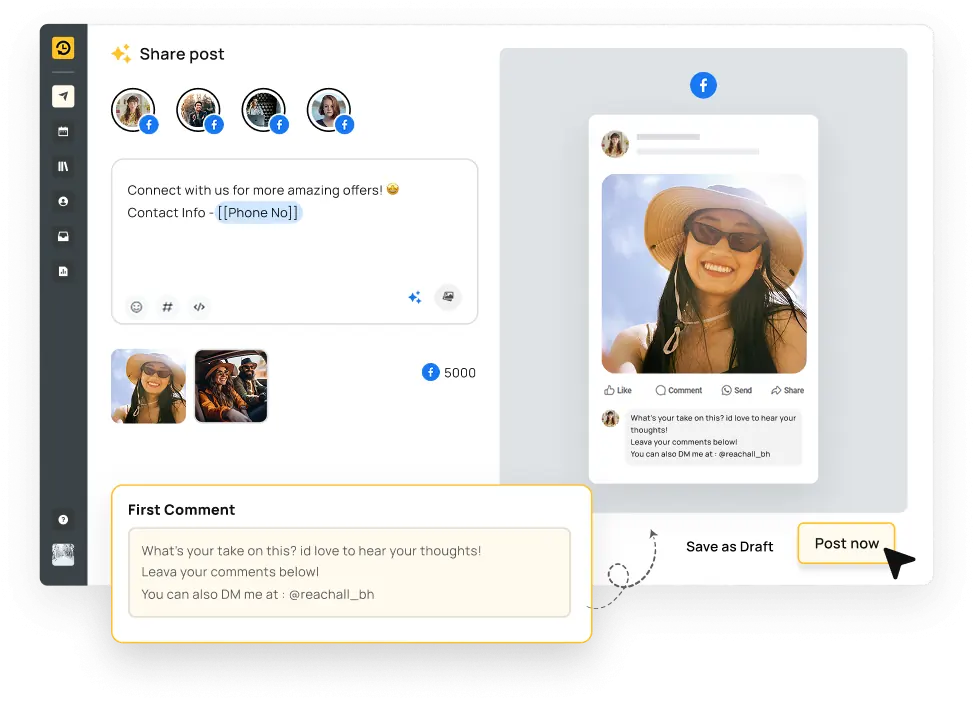Open the calendar view in sidebar
The image size is (974, 703).
[63, 131]
